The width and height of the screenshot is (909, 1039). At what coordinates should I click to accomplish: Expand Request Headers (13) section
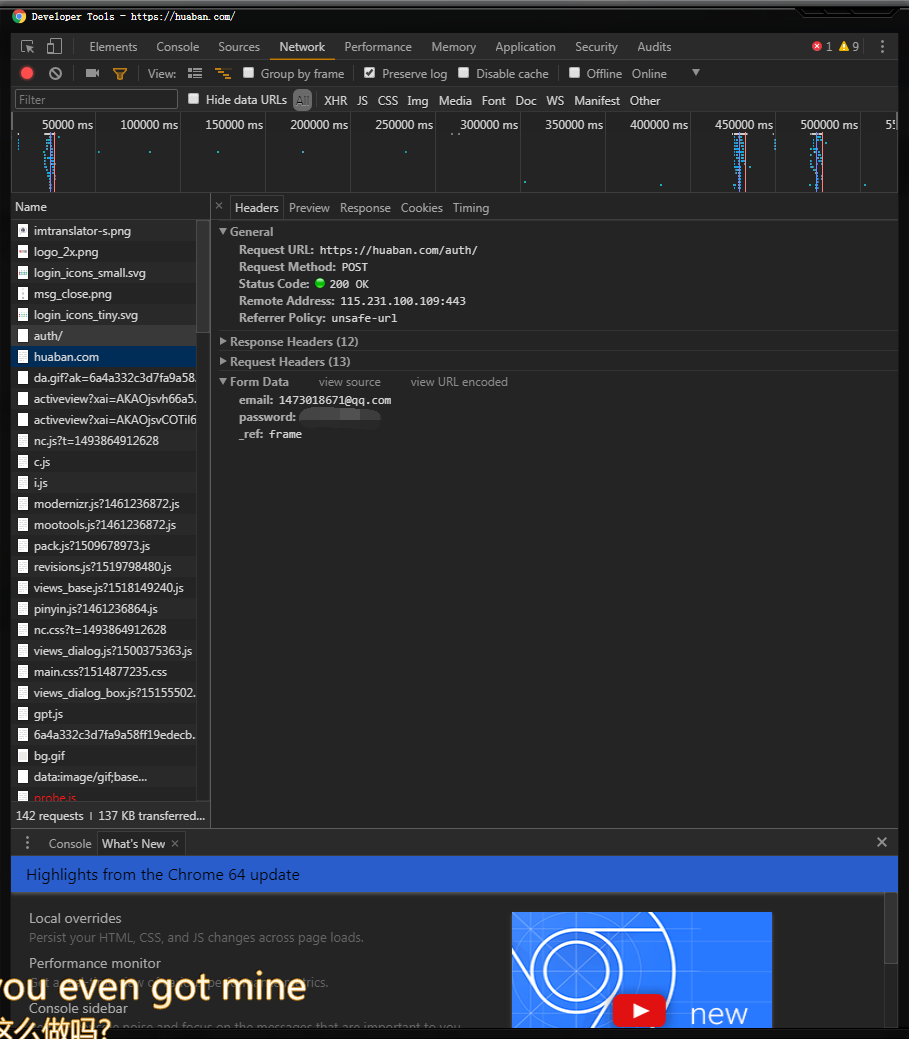point(223,361)
